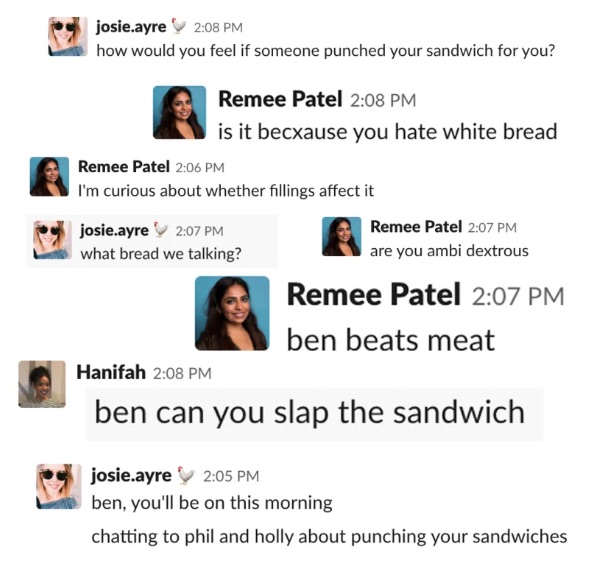Click the chicken emoji next to josie.ayre 2:05 PM
Image resolution: width=603 pixels, height=563 pixels.
pos(186,475)
